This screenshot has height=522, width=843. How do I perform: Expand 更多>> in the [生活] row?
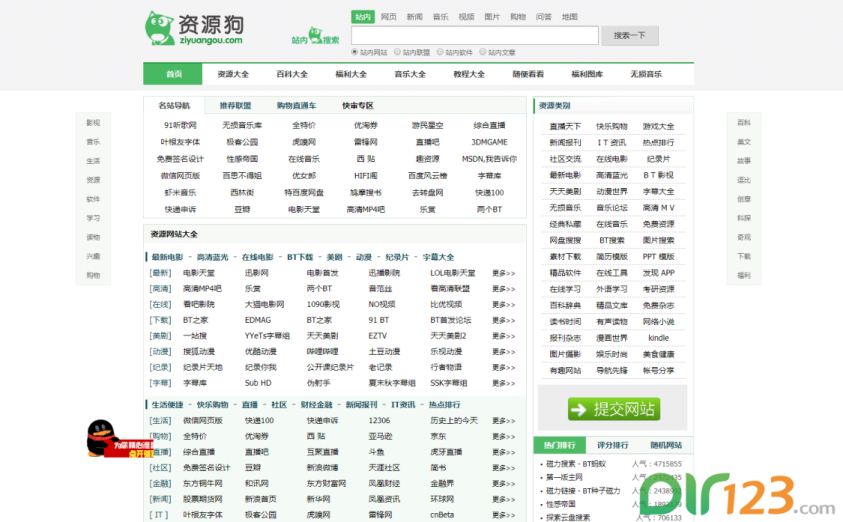point(503,420)
